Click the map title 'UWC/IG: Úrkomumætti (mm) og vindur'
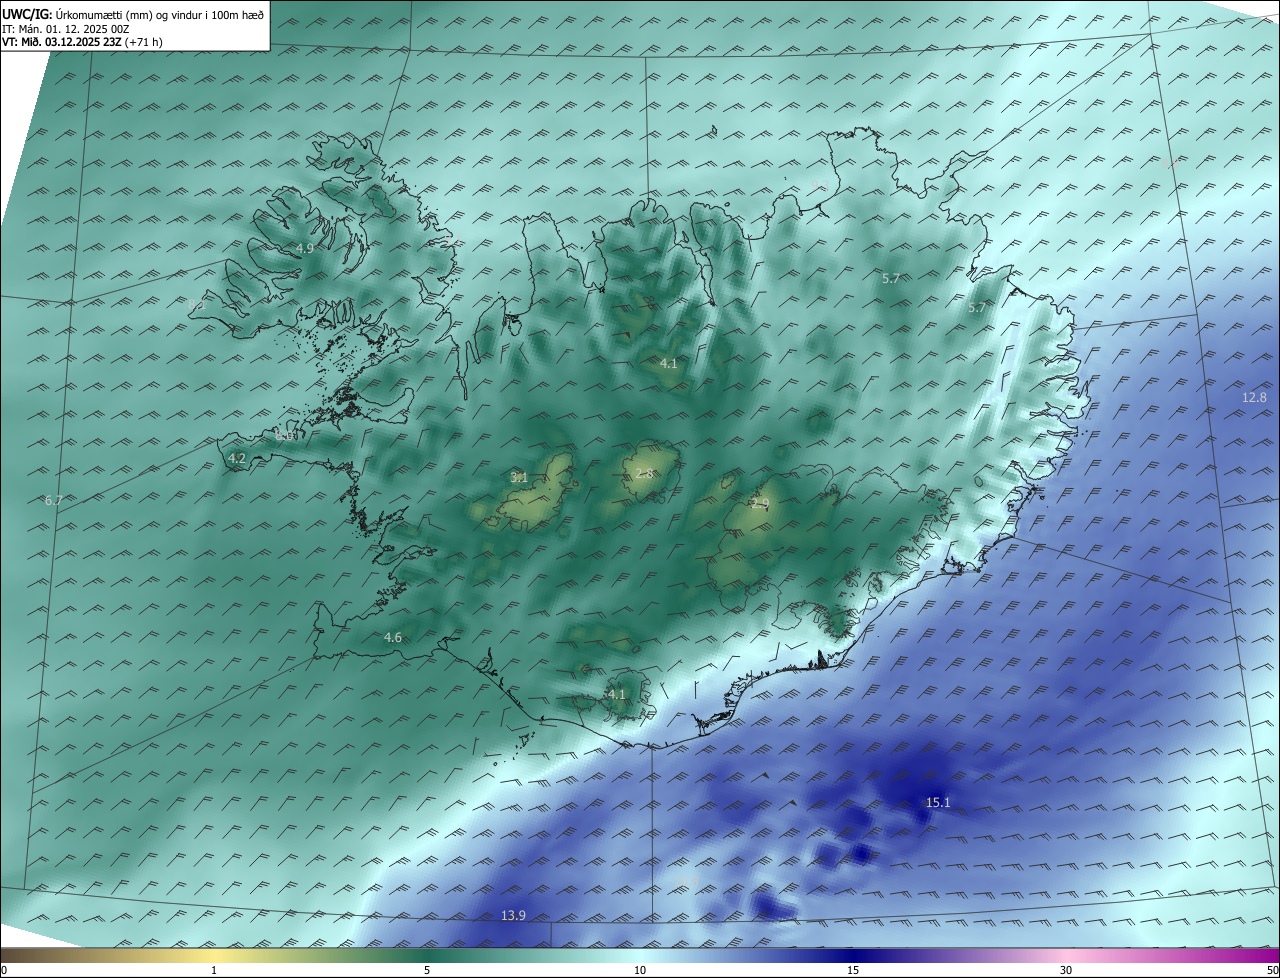Viewport: 1280px width, 978px height. [133, 14]
